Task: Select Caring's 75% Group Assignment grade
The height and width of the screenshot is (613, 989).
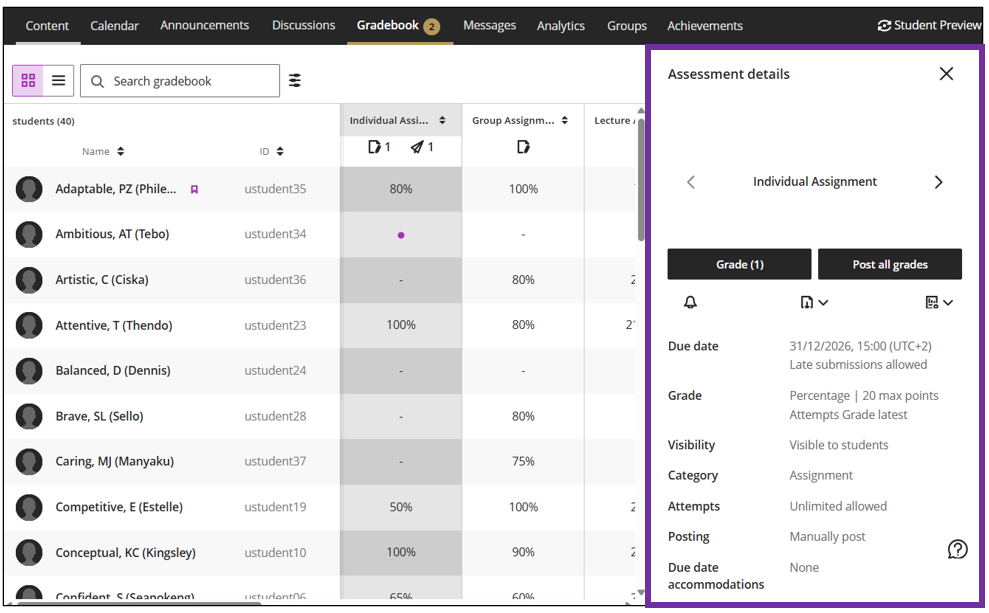Action: 523,462
